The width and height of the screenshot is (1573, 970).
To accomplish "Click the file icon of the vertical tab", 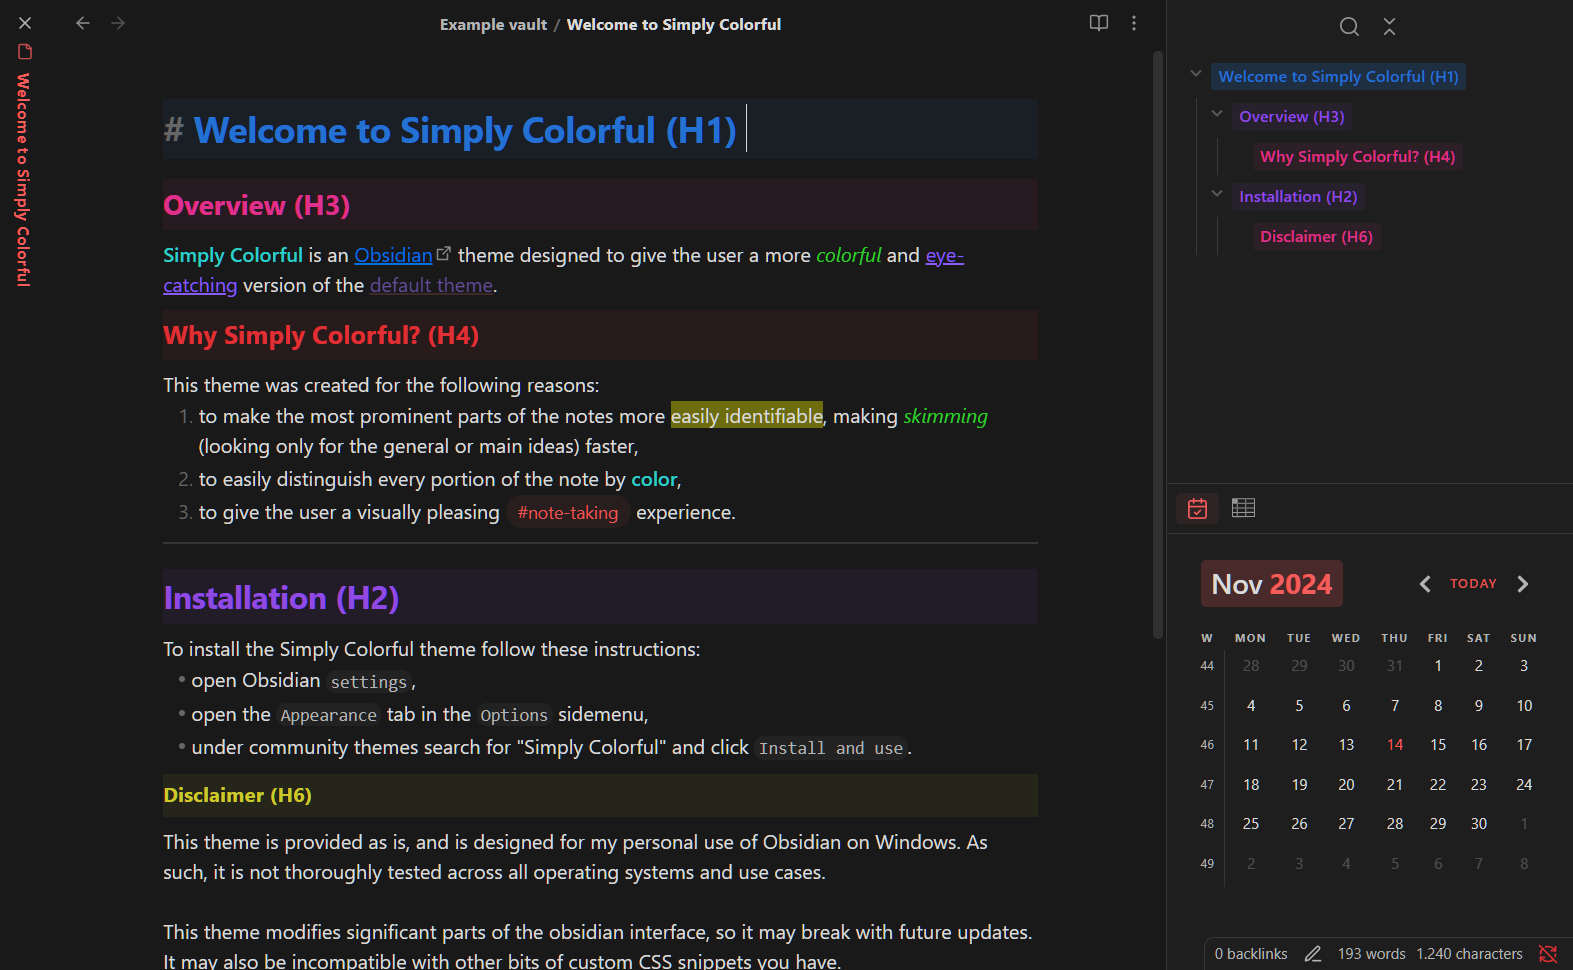I will 25,52.
